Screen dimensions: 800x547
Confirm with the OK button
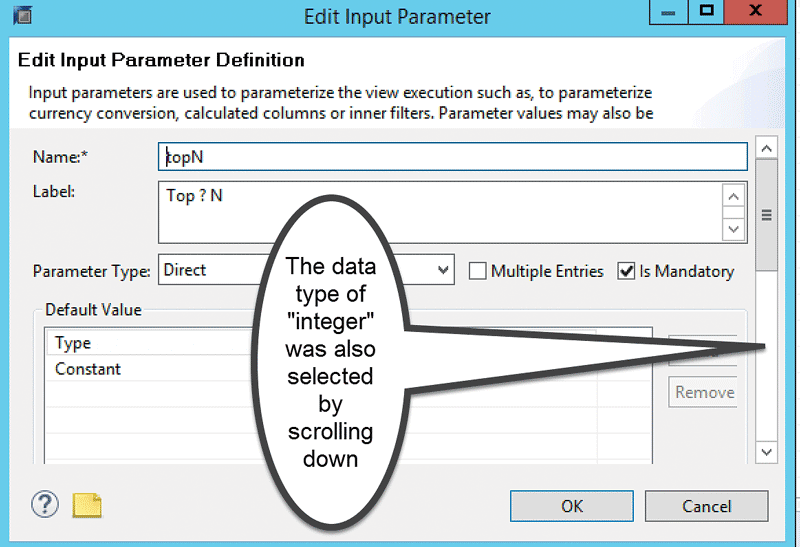[x=571, y=506]
